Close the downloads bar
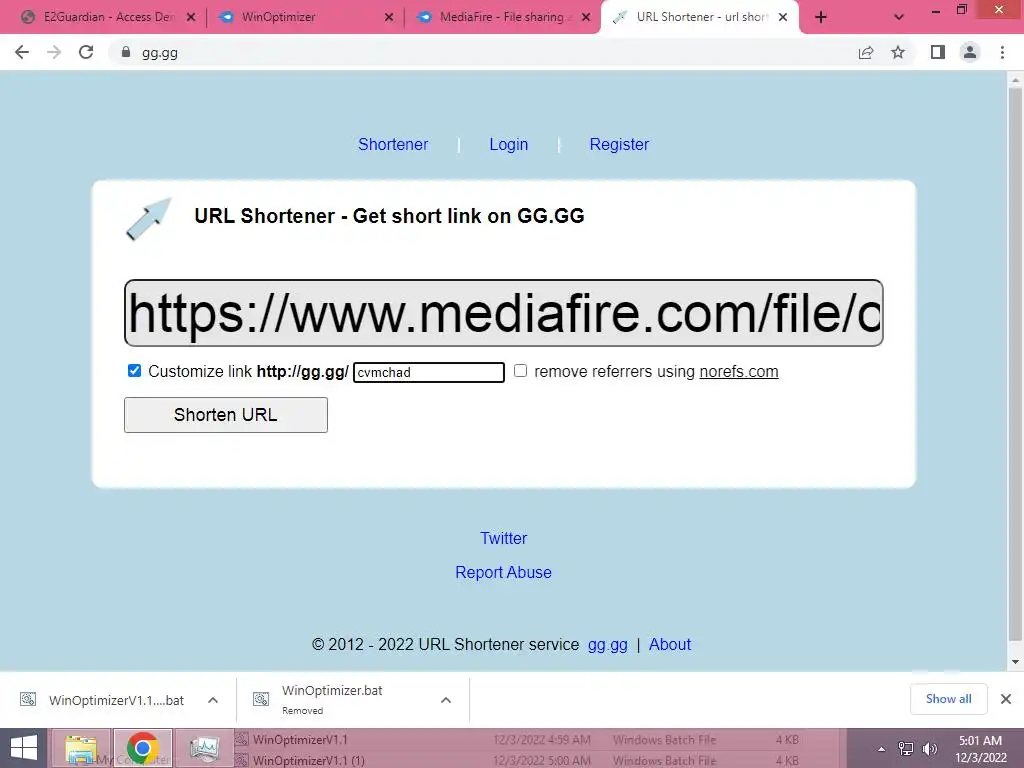This screenshot has height=768, width=1024. 1006,699
